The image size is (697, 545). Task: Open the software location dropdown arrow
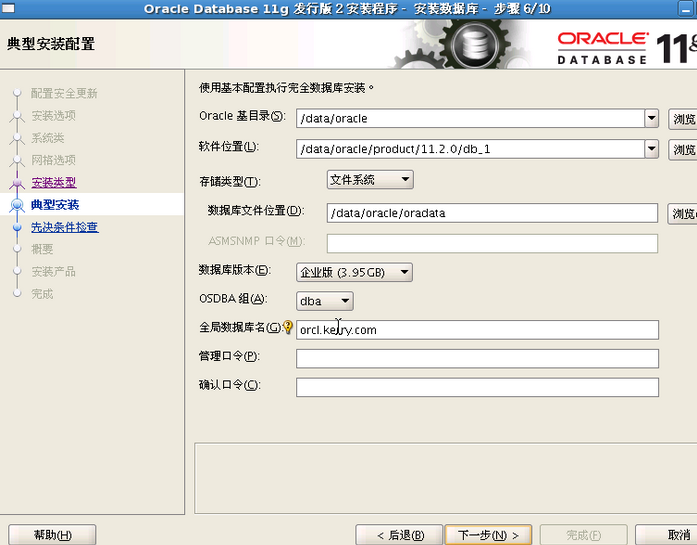(x=652, y=149)
